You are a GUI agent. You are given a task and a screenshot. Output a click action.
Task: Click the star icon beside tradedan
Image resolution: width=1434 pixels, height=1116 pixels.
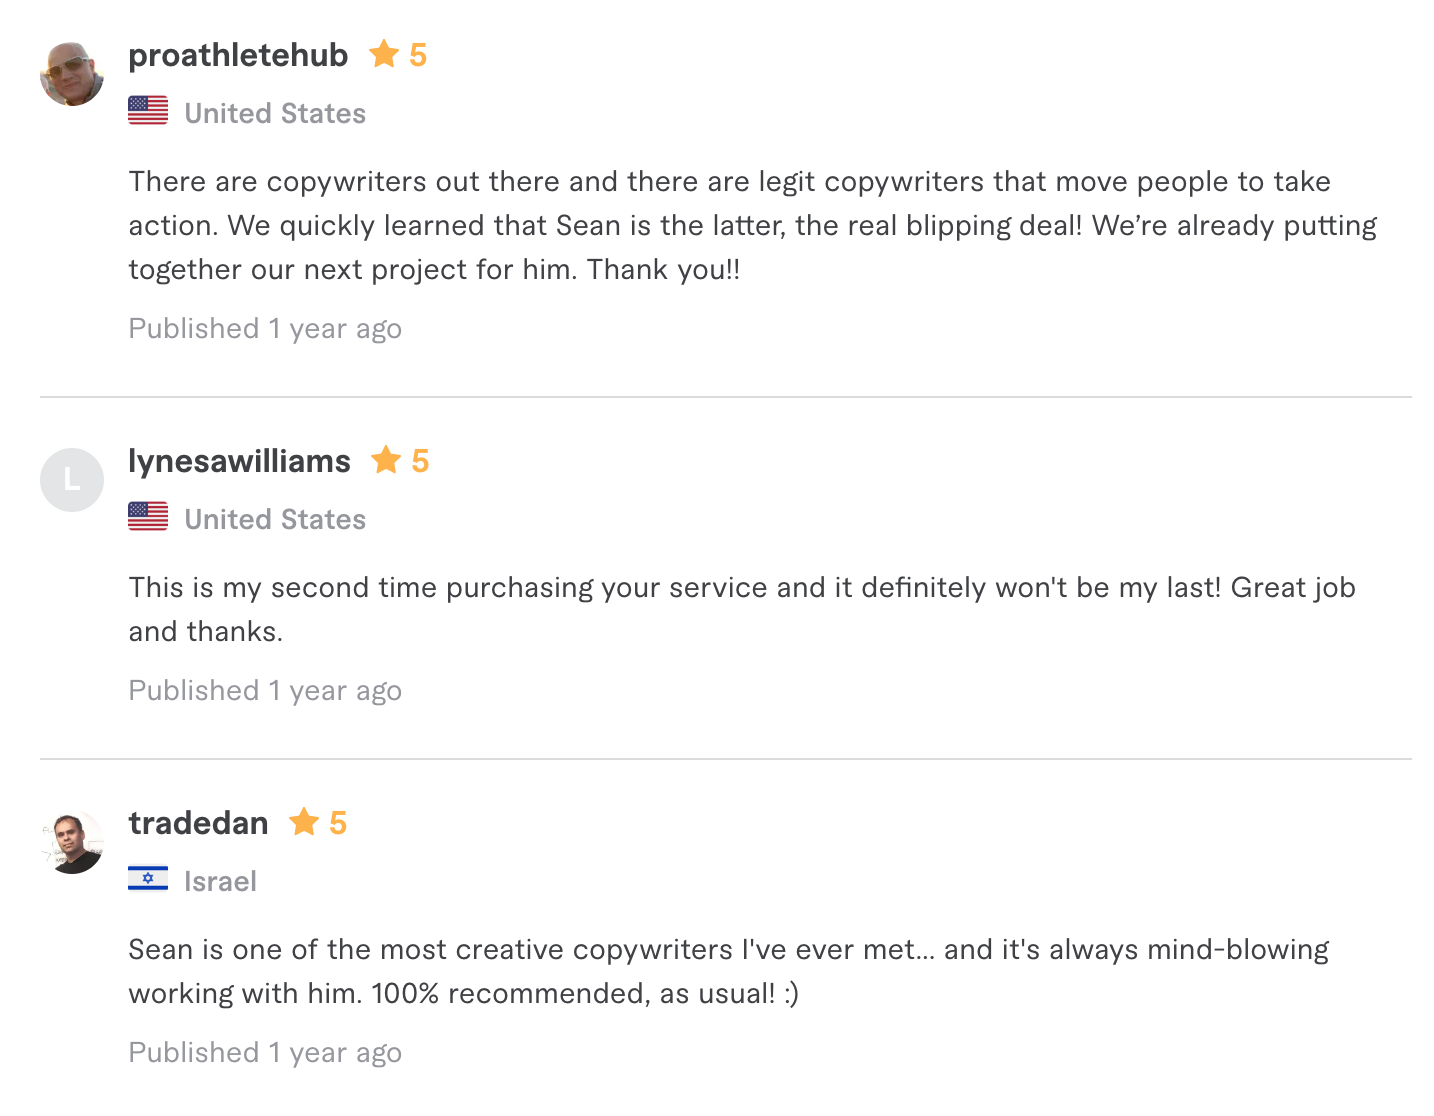coord(304,822)
